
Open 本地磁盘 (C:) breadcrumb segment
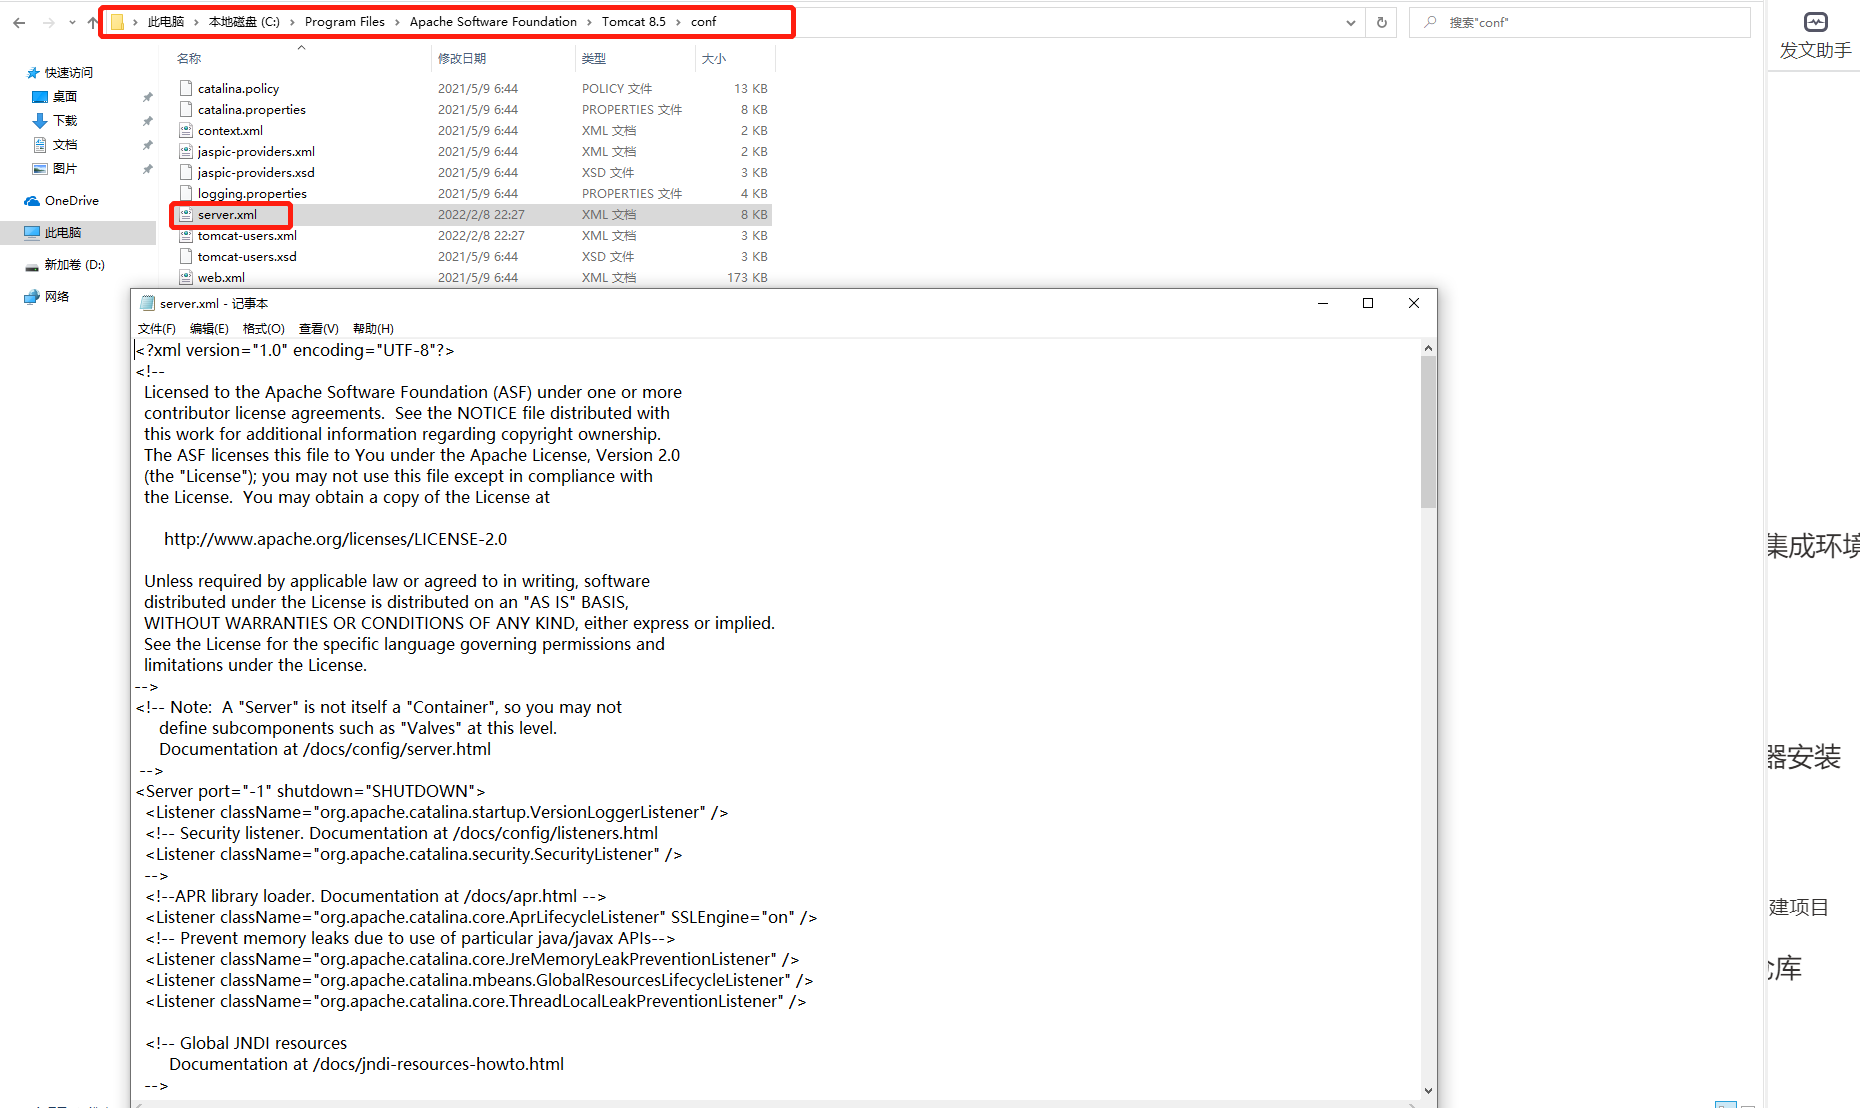point(244,22)
